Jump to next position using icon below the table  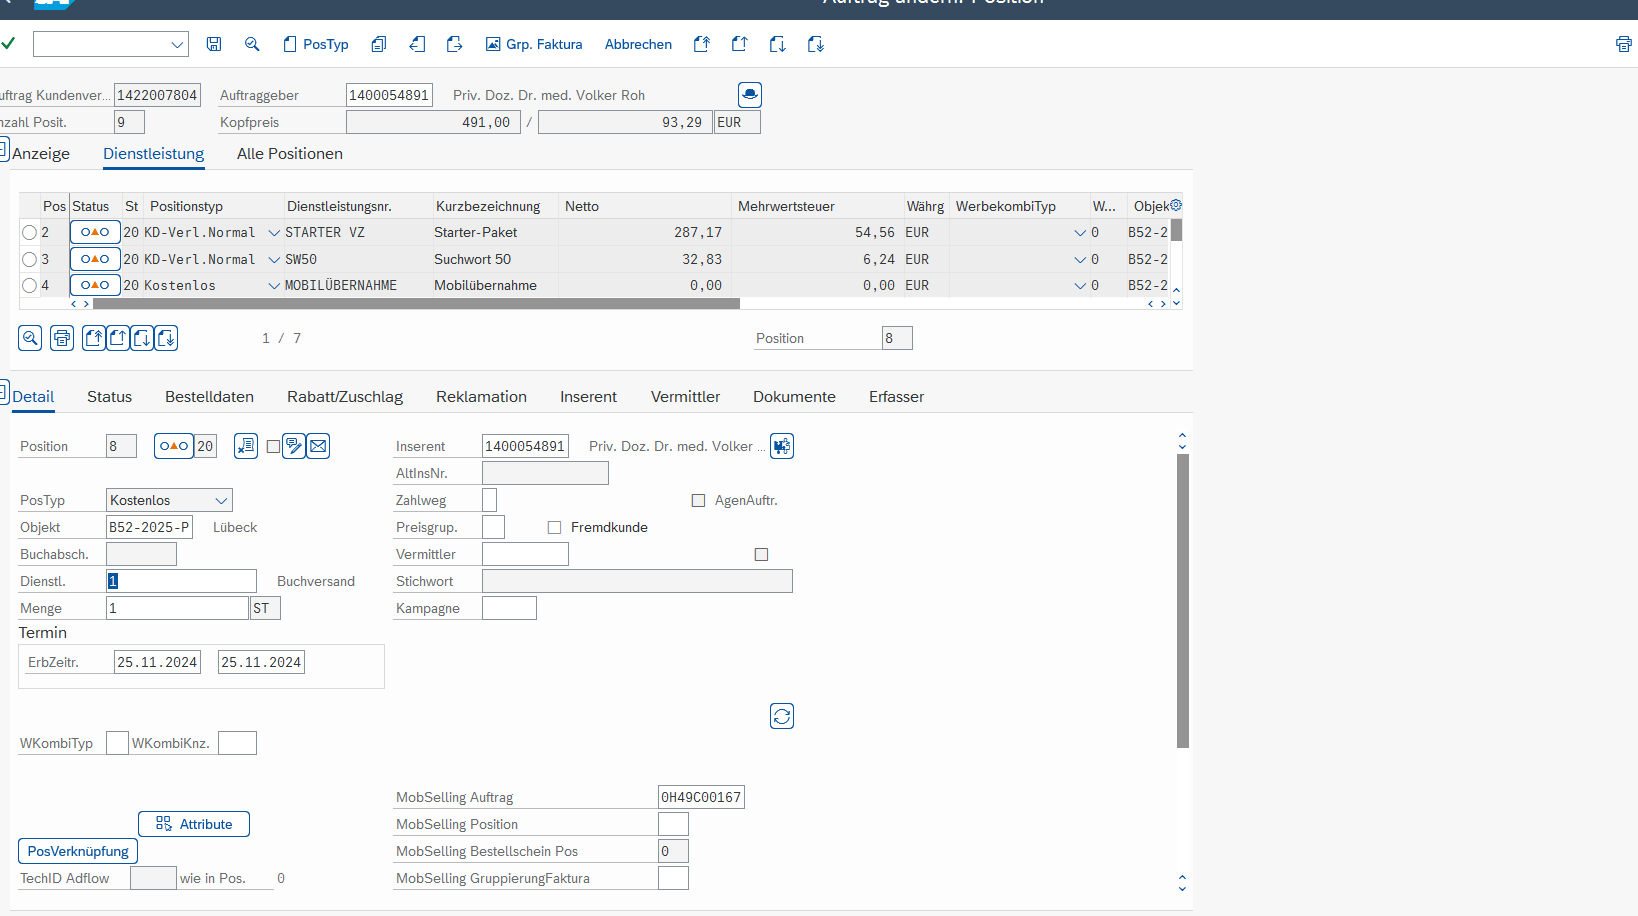[x=142, y=338]
